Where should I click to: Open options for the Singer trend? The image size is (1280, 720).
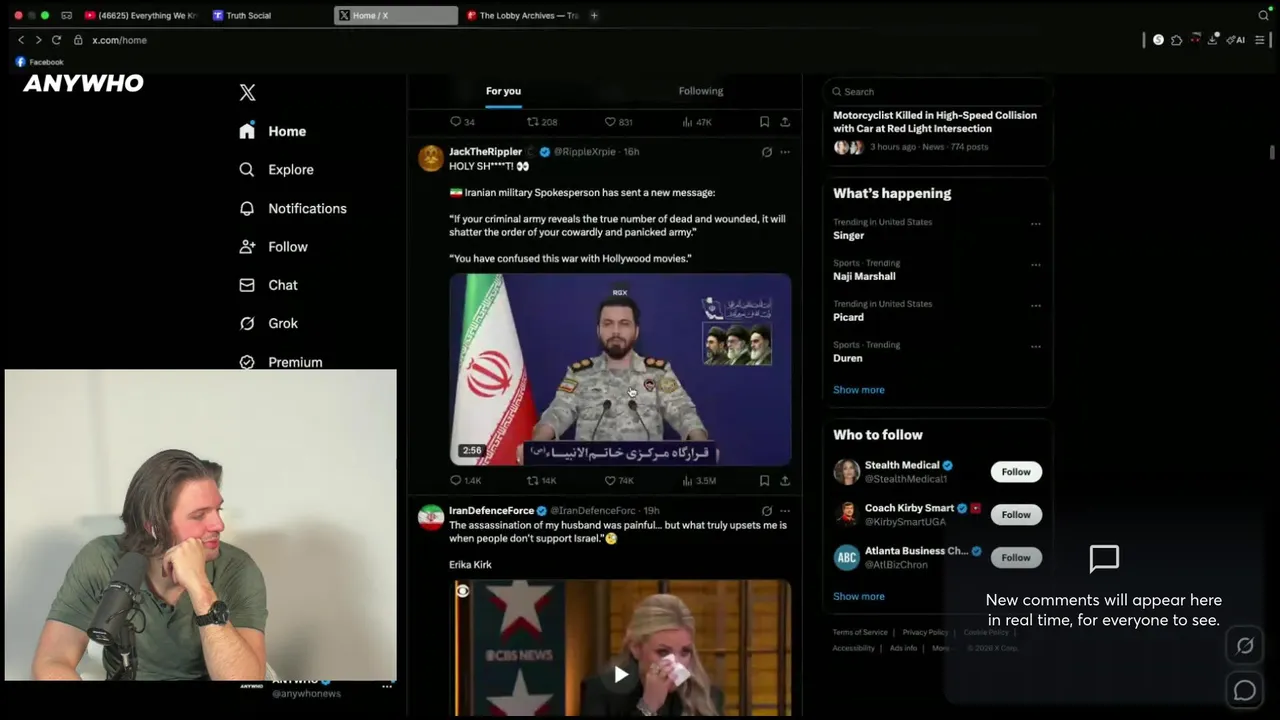[1035, 224]
